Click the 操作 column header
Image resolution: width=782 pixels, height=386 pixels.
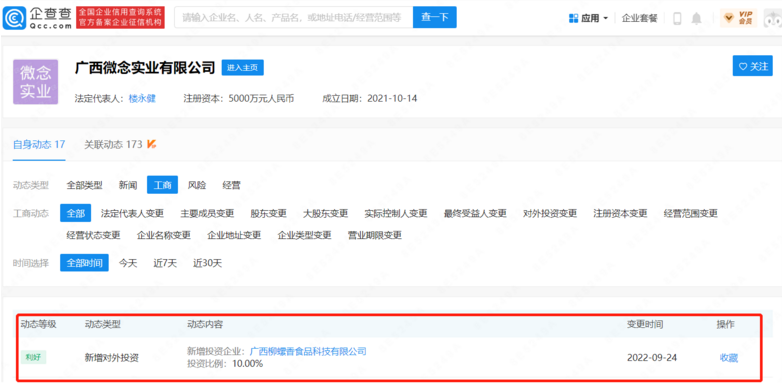click(x=726, y=324)
